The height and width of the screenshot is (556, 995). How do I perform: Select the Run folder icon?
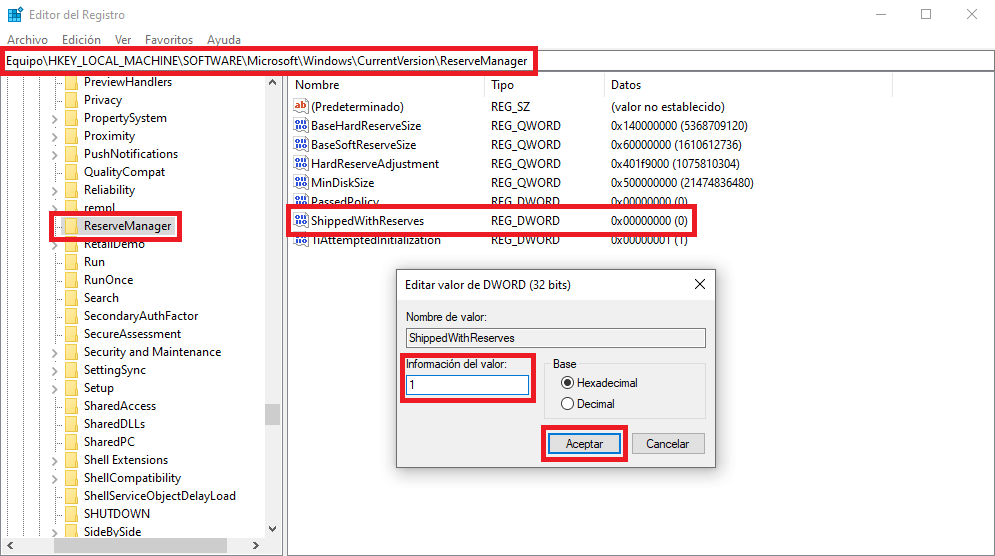tap(72, 261)
